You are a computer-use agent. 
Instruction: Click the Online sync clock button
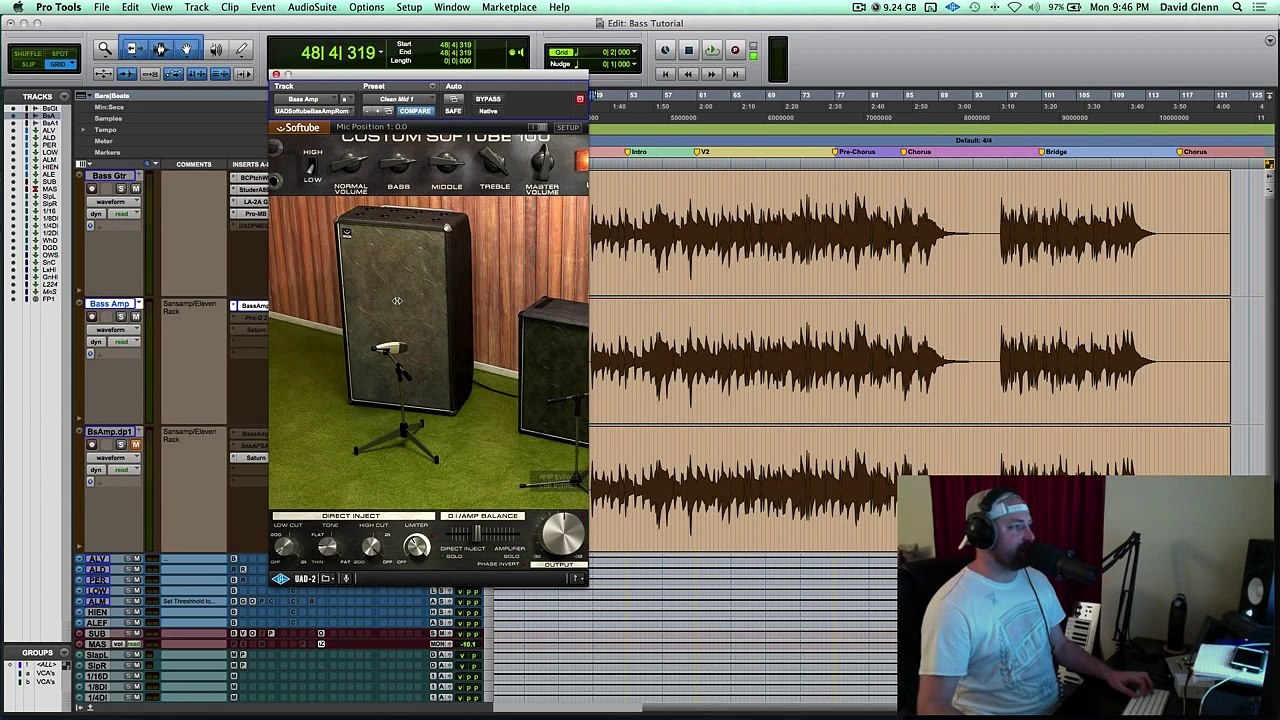pyautogui.click(x=665, y=50)
